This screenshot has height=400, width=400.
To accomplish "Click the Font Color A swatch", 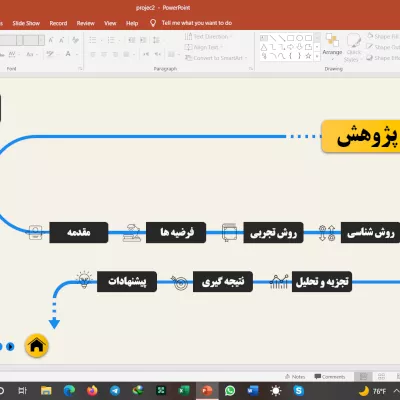I will pos(68,54).
